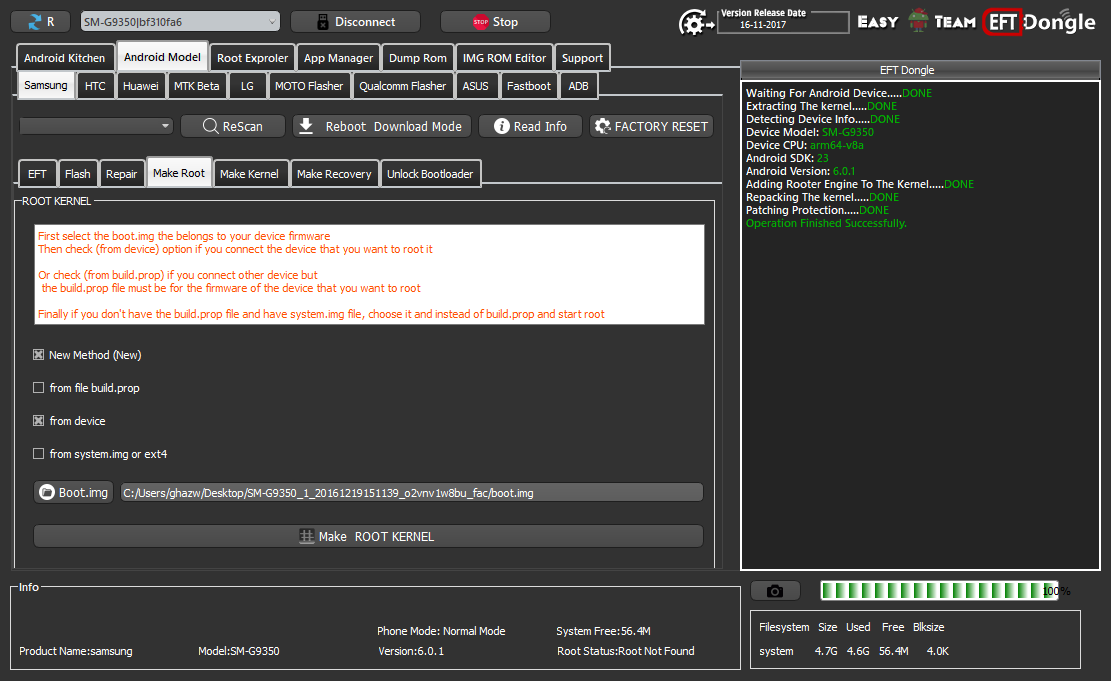Browse for Boot.img file
1111x681 pixels.
point(74,493)
